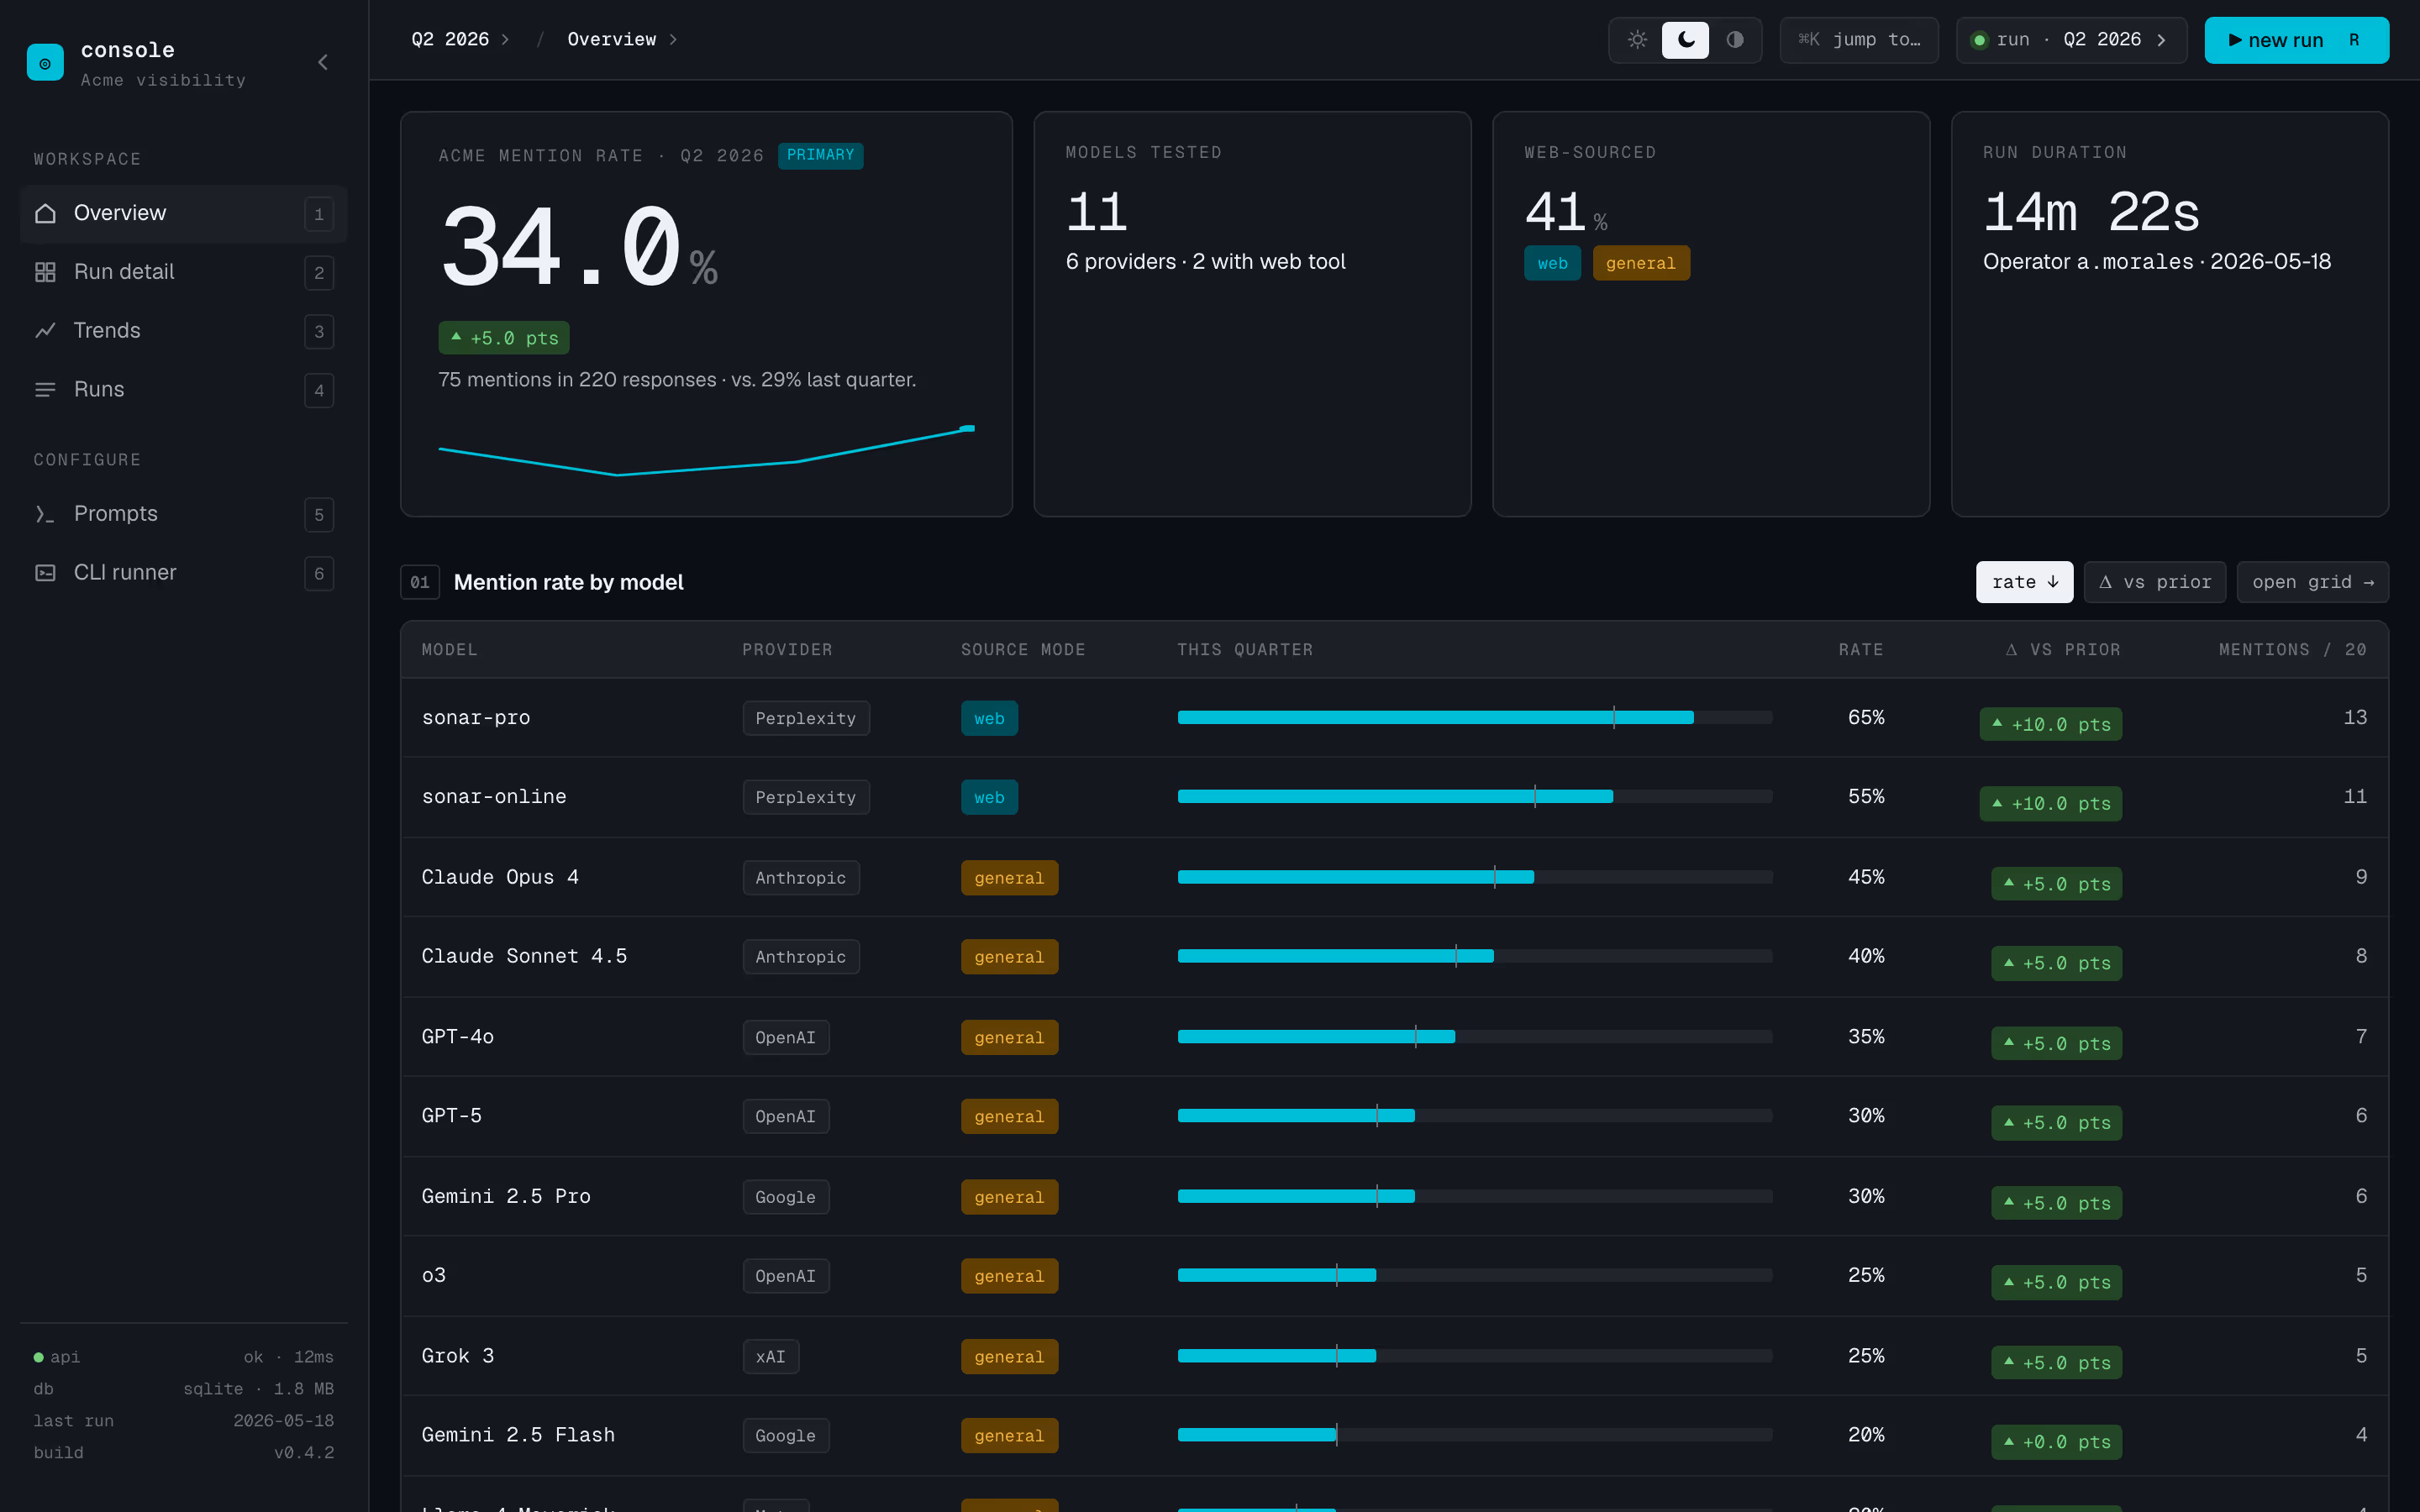This screenshot has height=1512, width=2420.
Task: Click the sonar-pro rate bar
Action: [x=1475, y=717]
